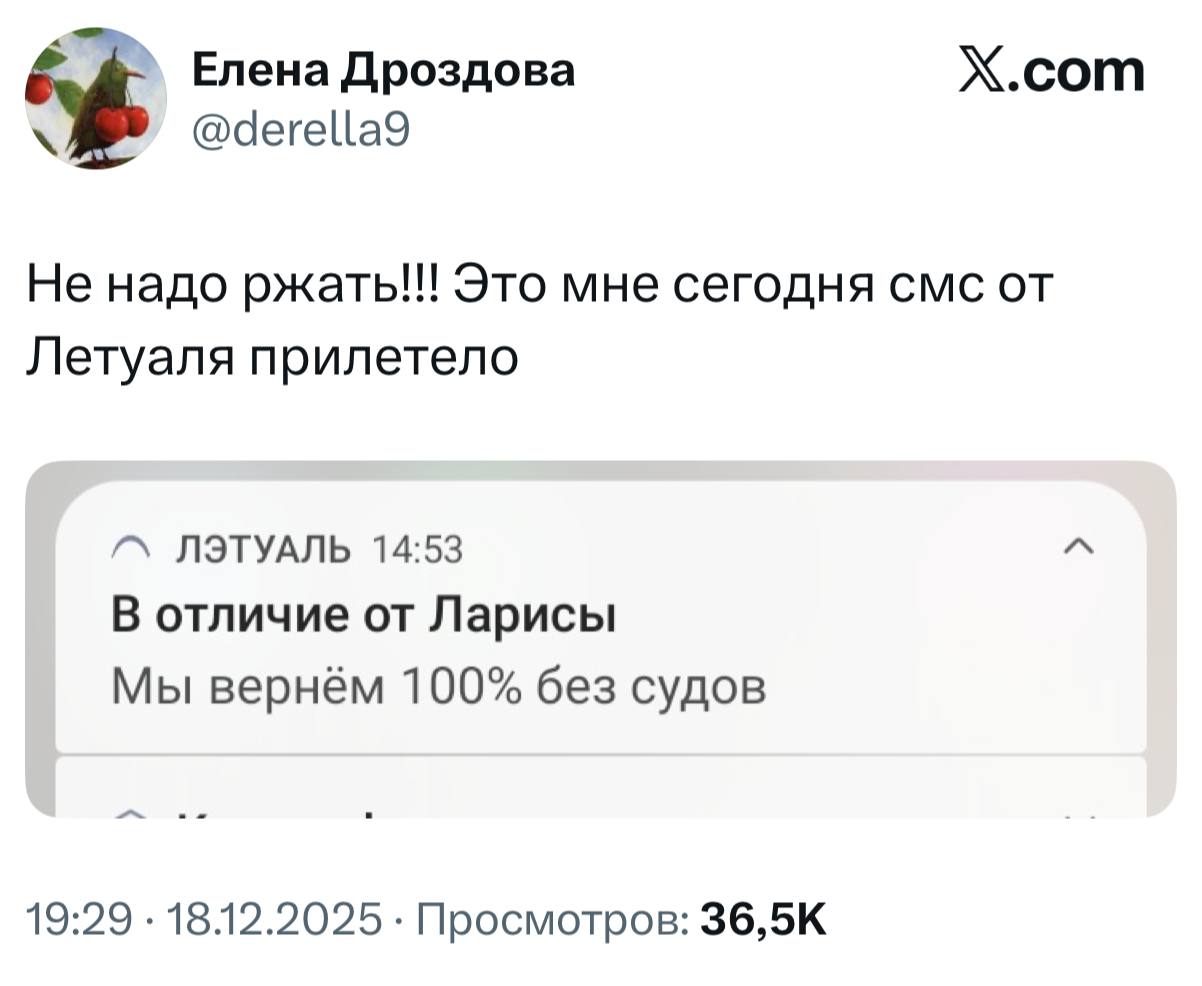1202x986 pixels.
Task: Open the 36,5K view count
Action: pos(762,916)
